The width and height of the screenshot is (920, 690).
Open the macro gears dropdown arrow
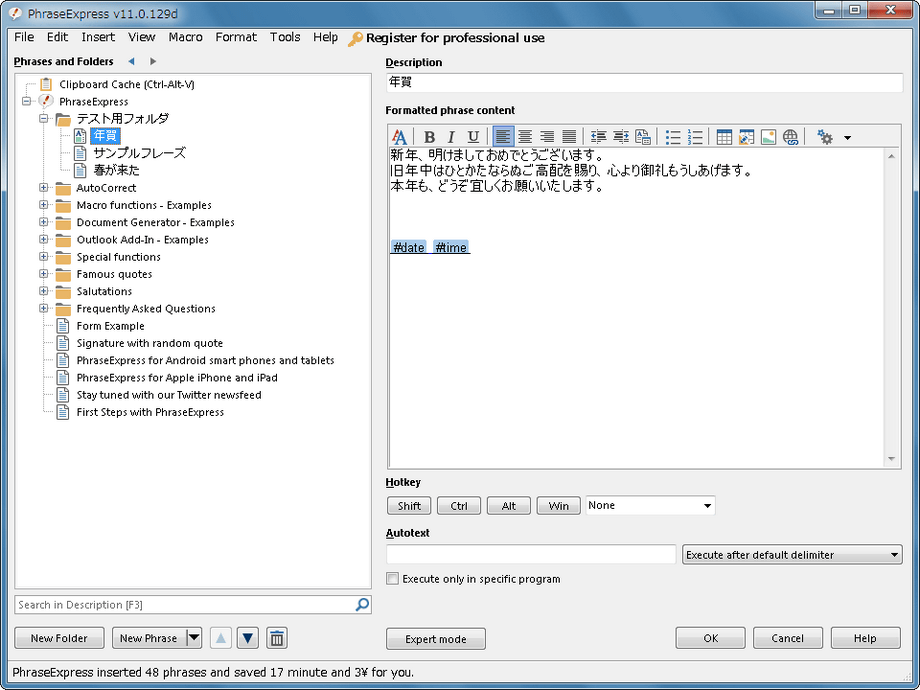click(847, 138)
